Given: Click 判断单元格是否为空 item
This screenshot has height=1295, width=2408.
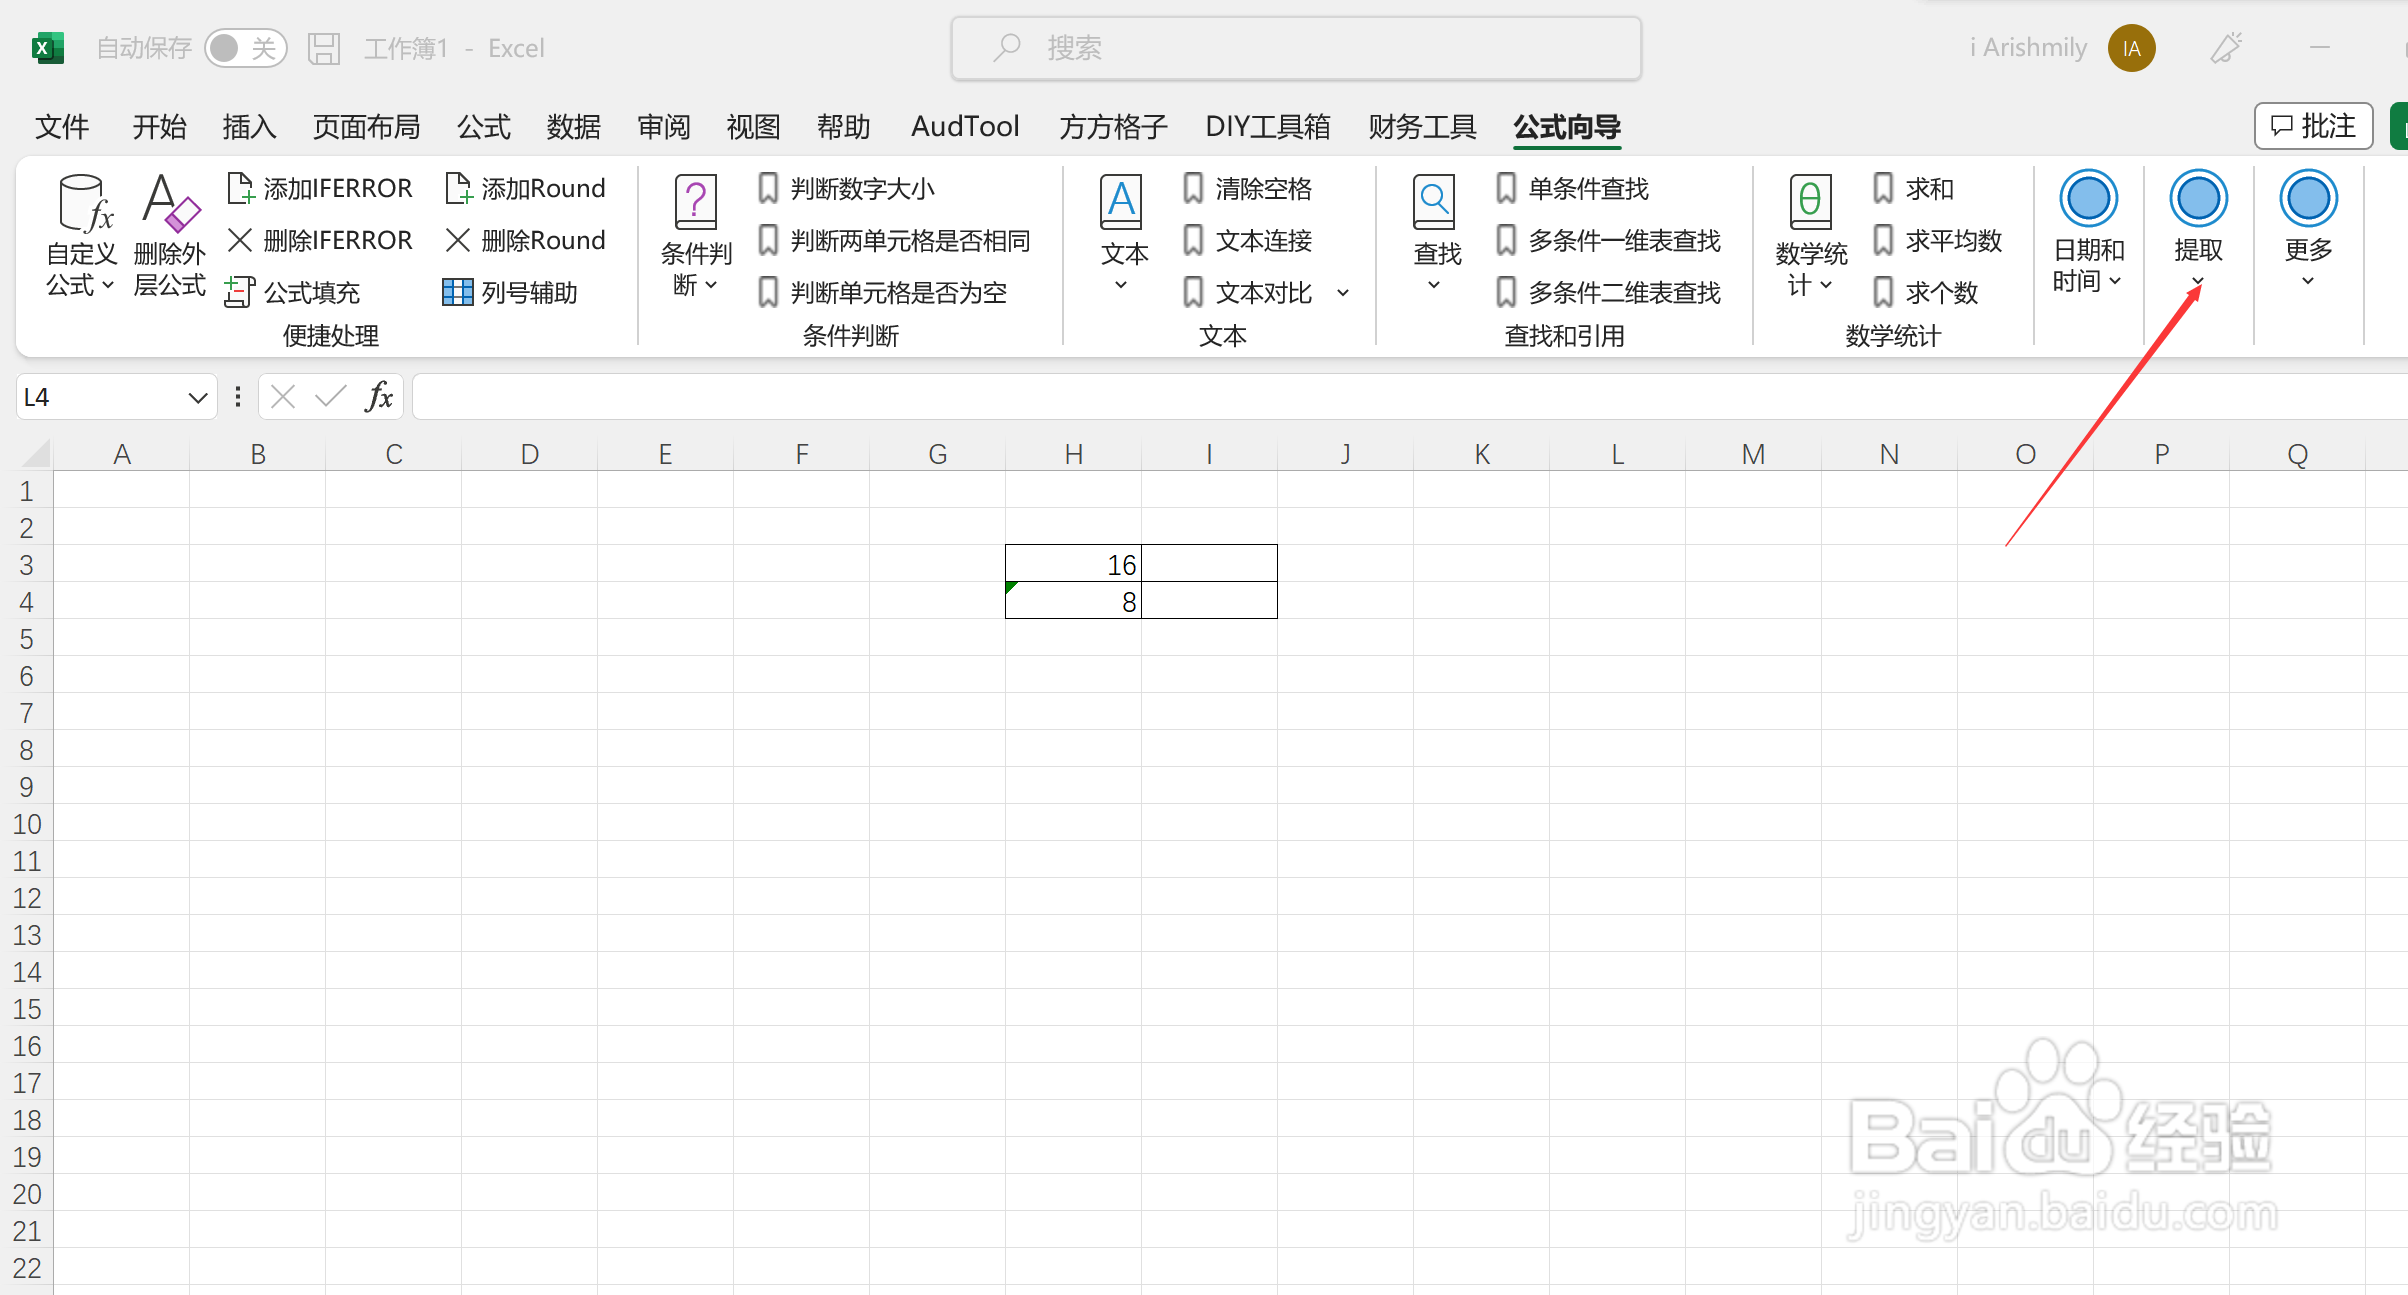Looking at the screenshot, I should [882, 292].
